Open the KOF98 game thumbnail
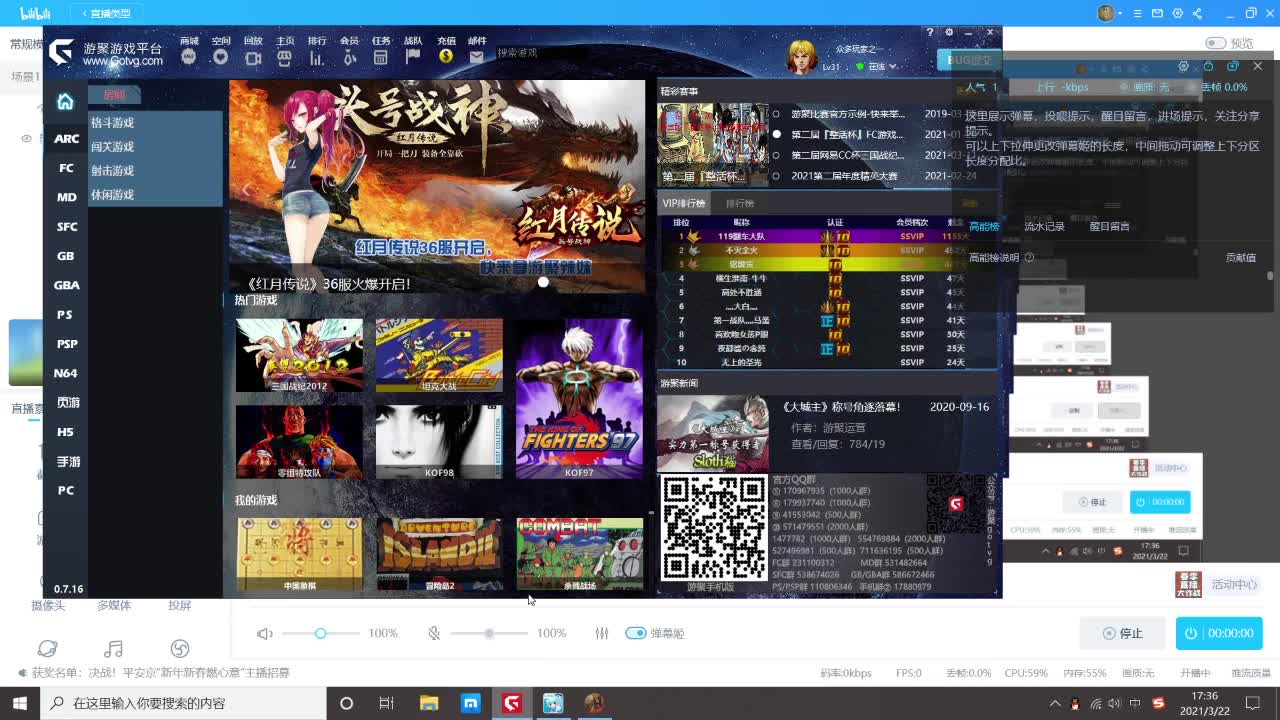1280x720 pixels. [x=439, y=441]
